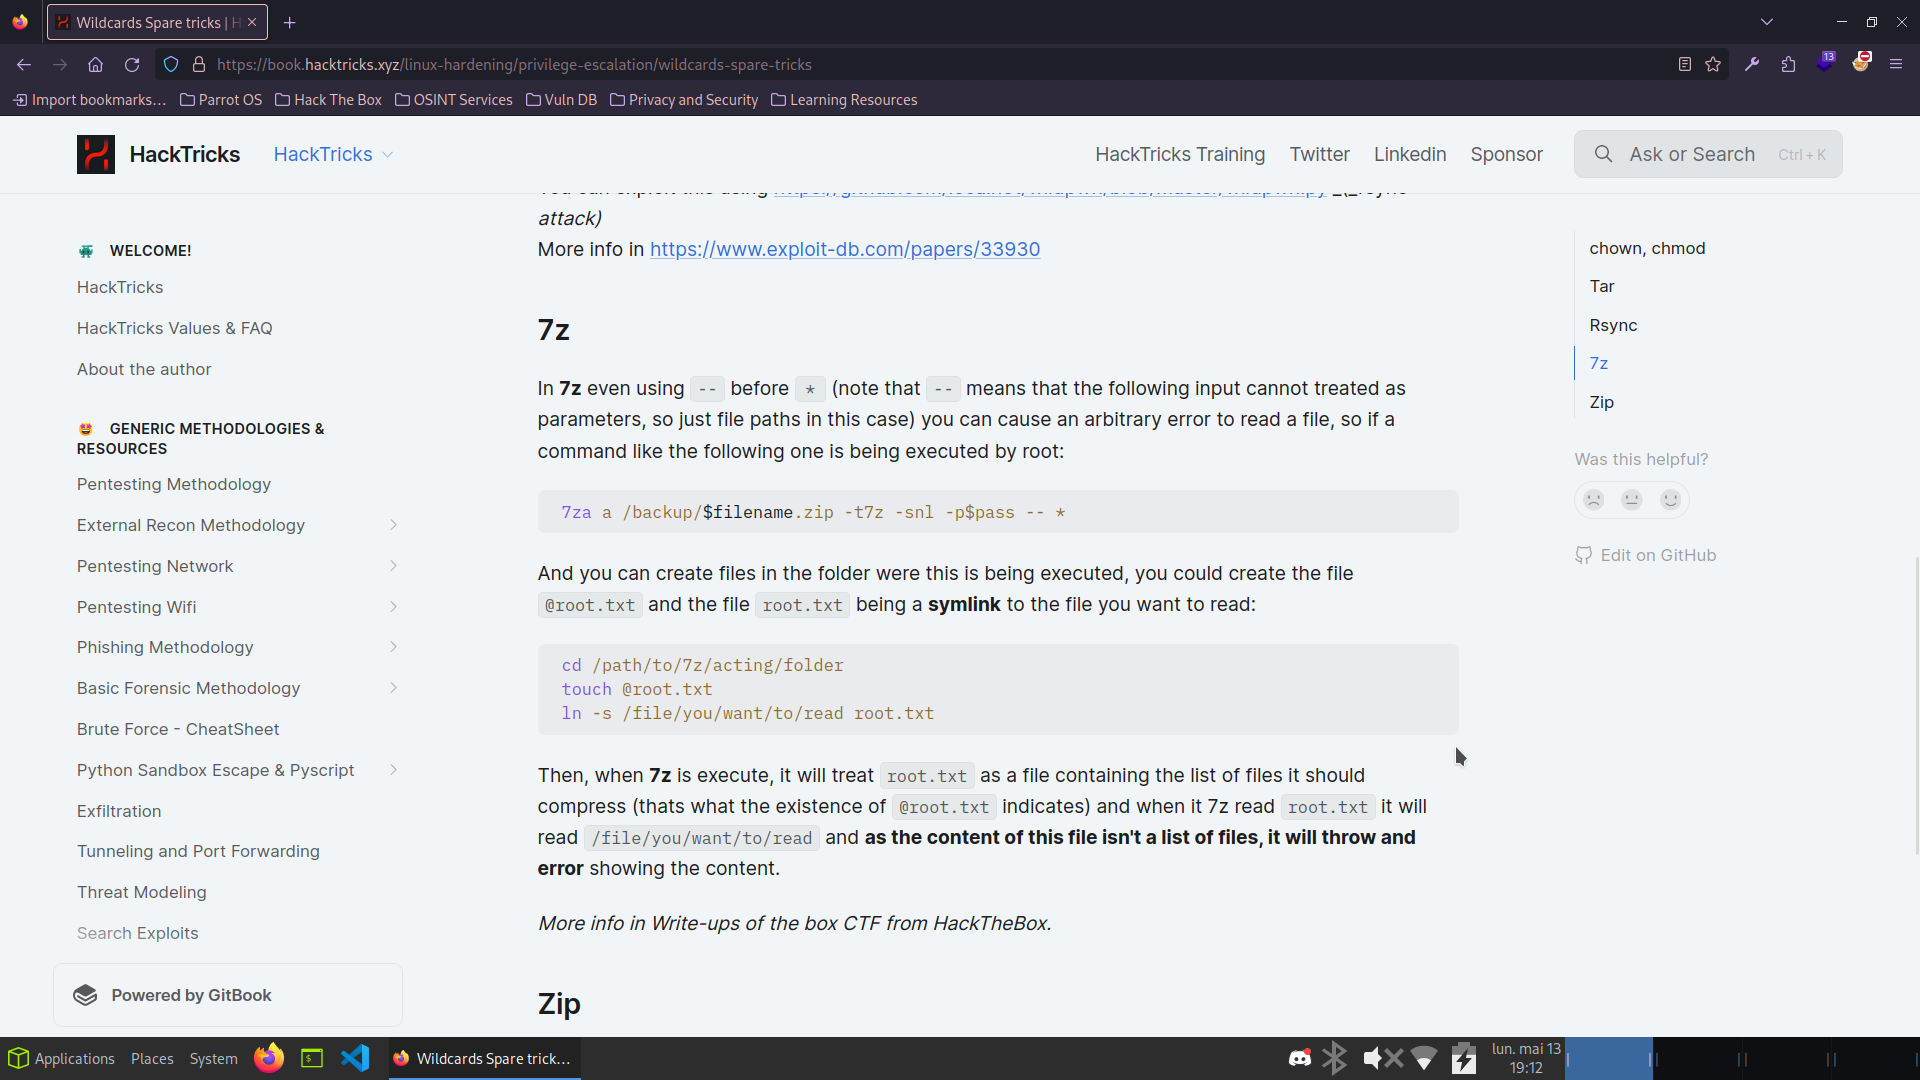This screenshot has width=1920, height=1080.
Task: Open the extensions puzzle-piece icon
Action: (1788, 64)
